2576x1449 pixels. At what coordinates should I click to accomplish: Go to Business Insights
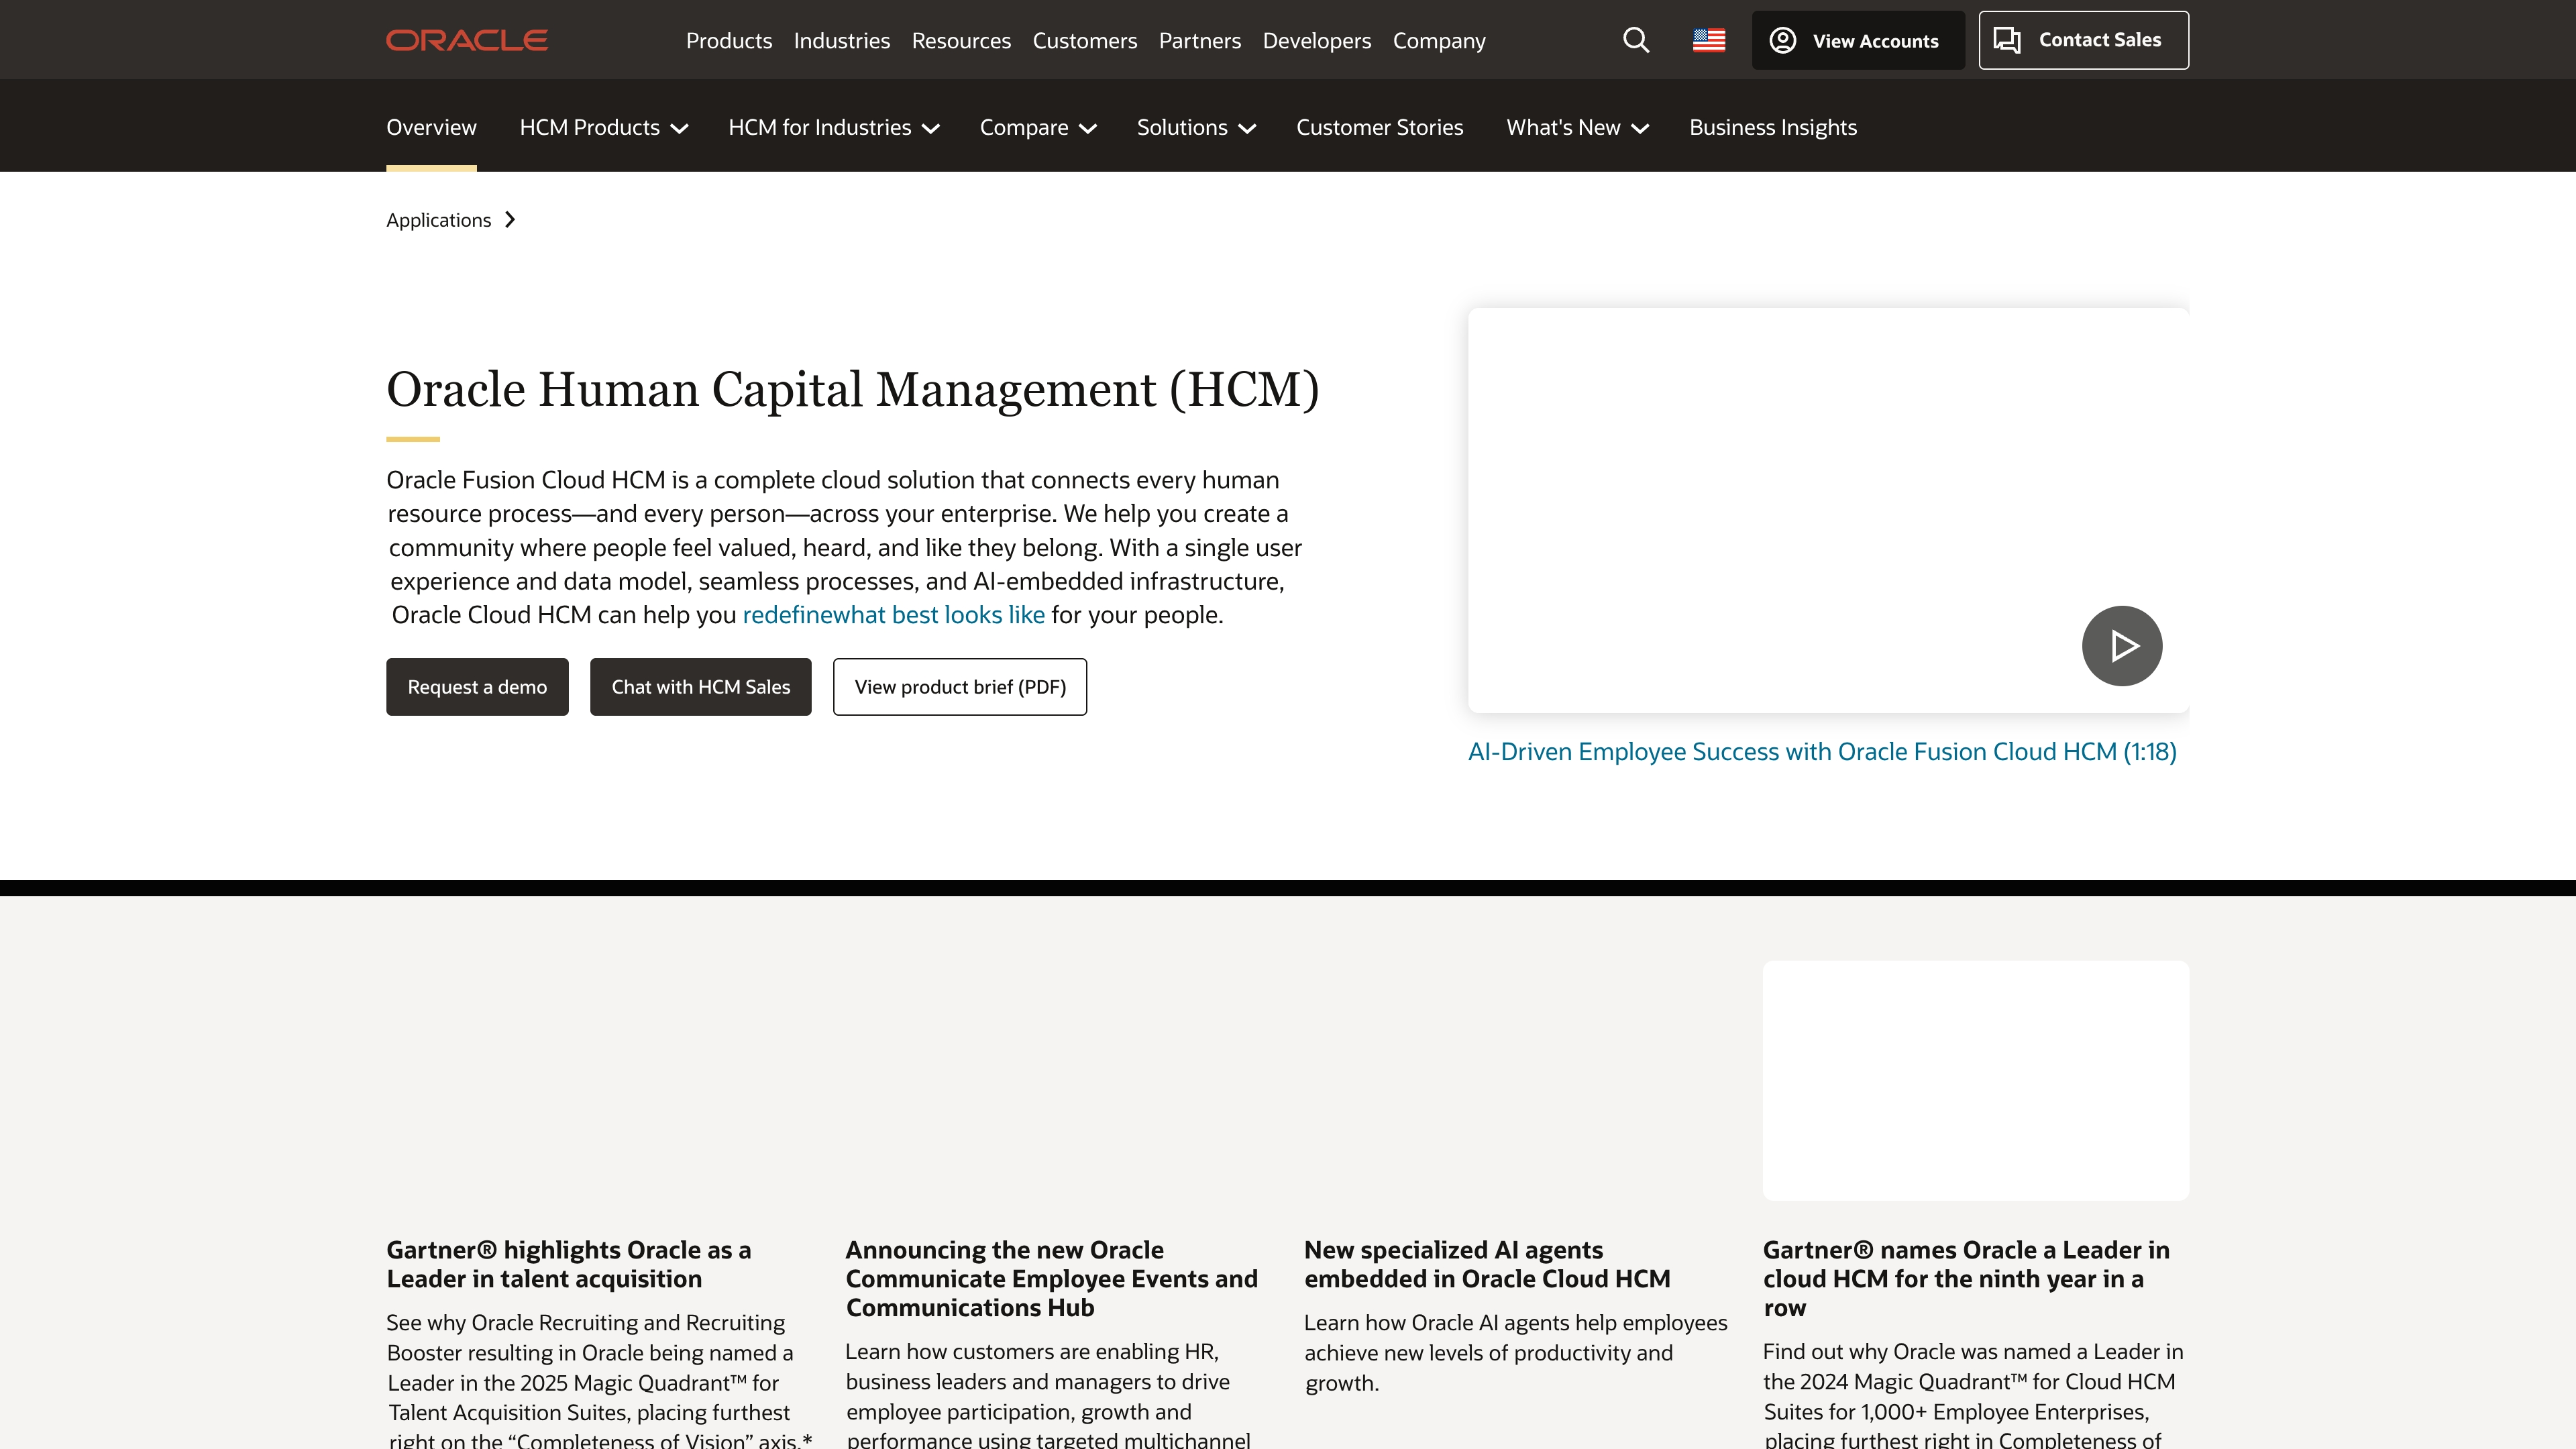click(x=1773, y=127)
